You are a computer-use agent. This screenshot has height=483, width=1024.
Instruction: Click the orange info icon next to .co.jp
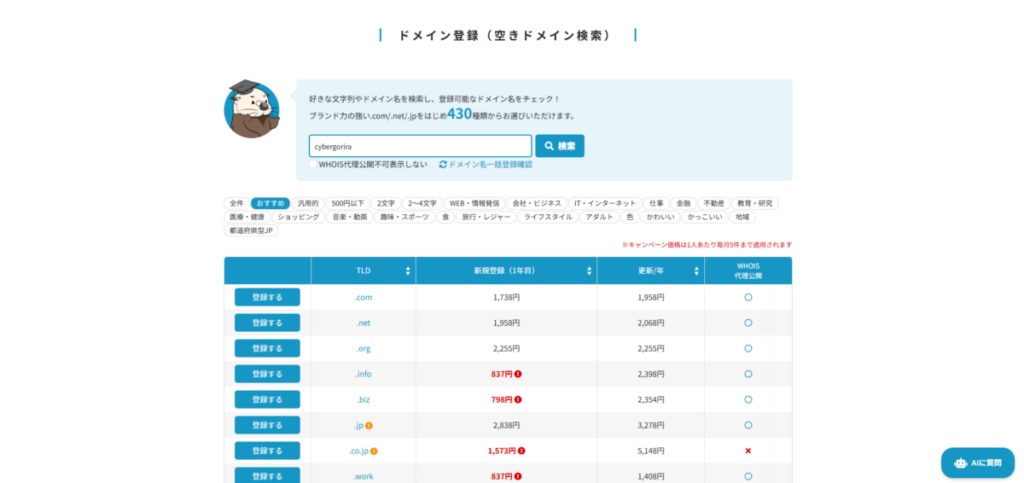coord(374,451)
